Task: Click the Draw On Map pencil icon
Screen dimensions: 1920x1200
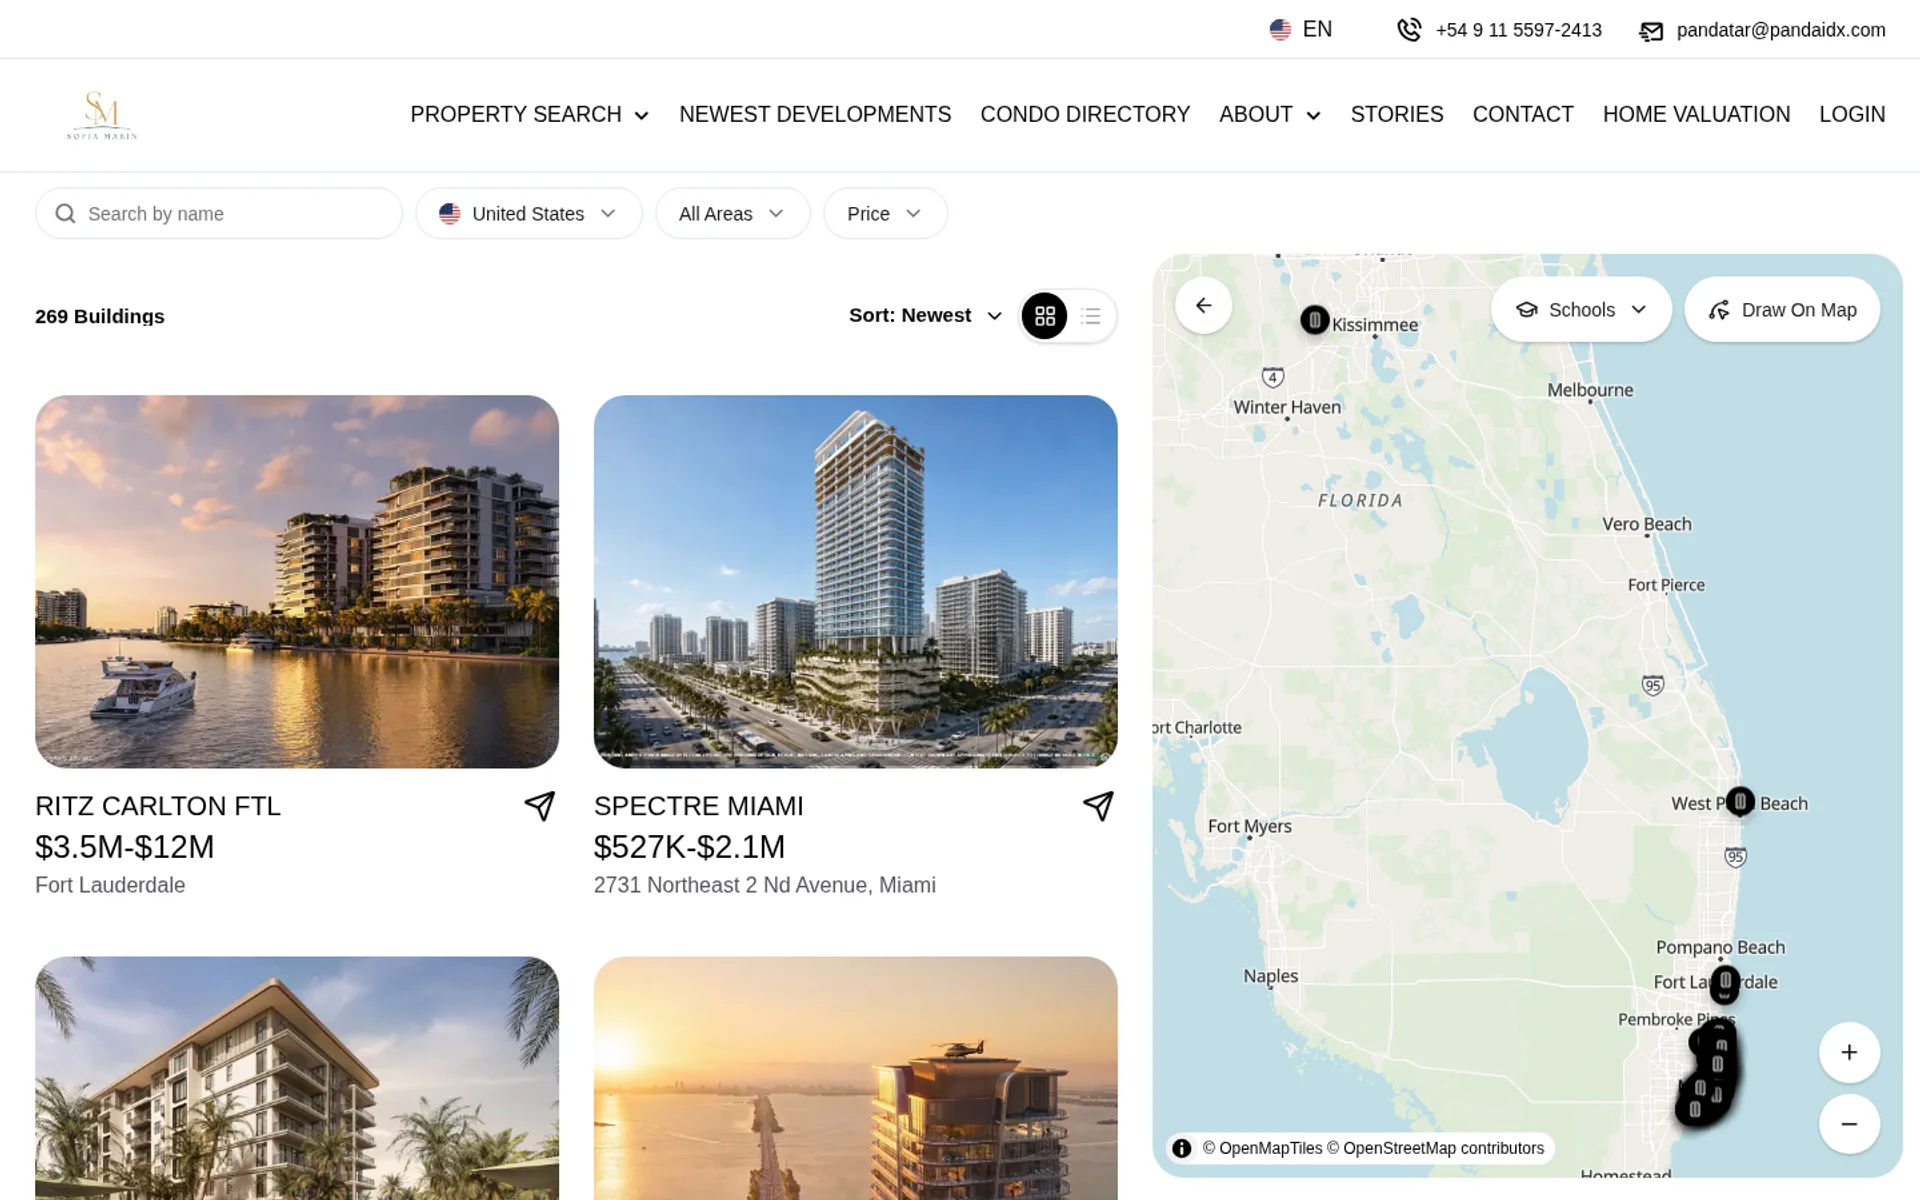Action: point(1719,310)
